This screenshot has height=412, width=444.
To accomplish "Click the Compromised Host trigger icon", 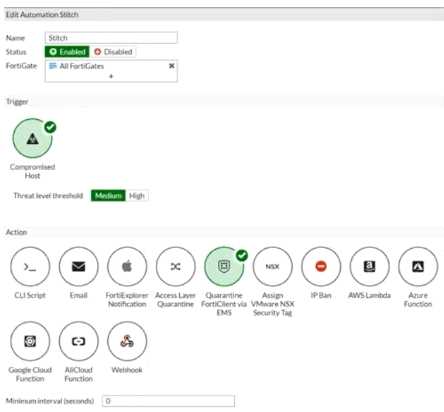I will point(32,138).
